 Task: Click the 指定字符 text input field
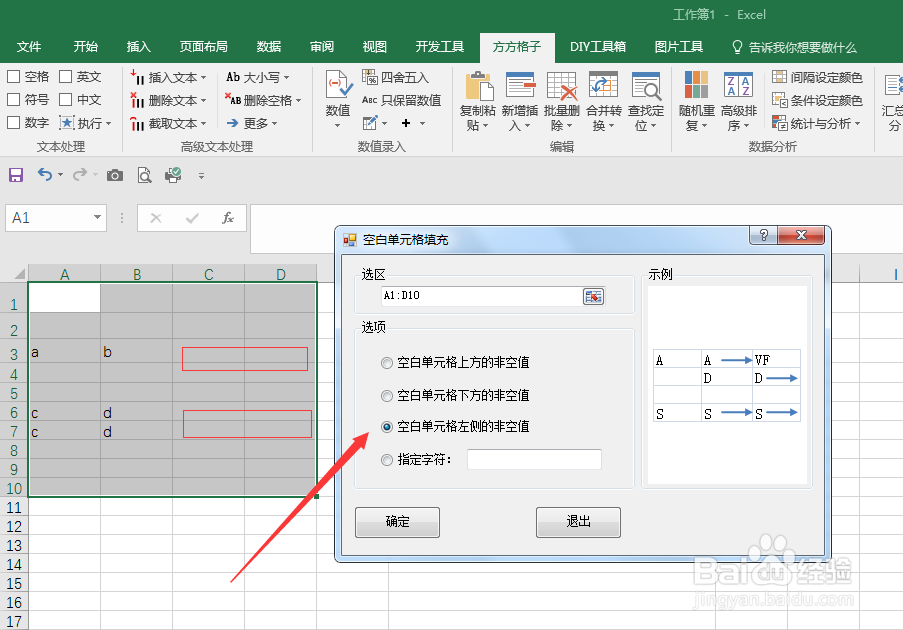pos(534,460)
